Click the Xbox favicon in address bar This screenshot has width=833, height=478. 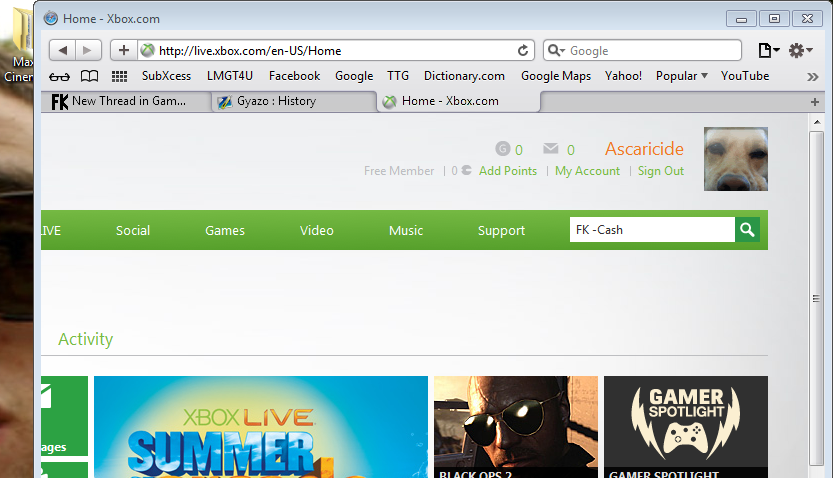(148, 50)
